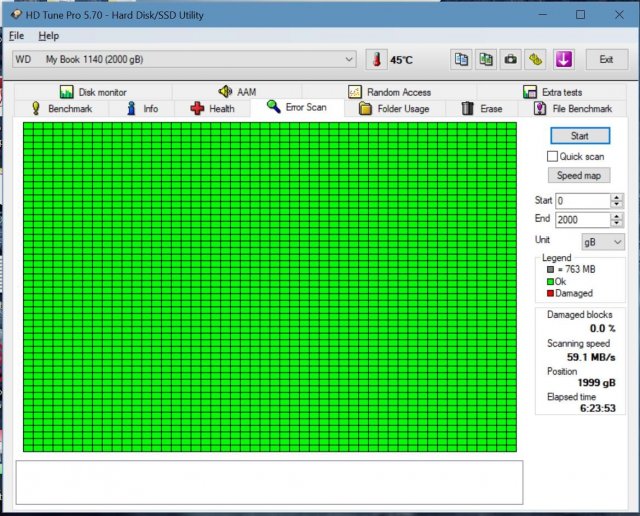
Task: Open the Erase tab
Action: [x=481, y=108]
